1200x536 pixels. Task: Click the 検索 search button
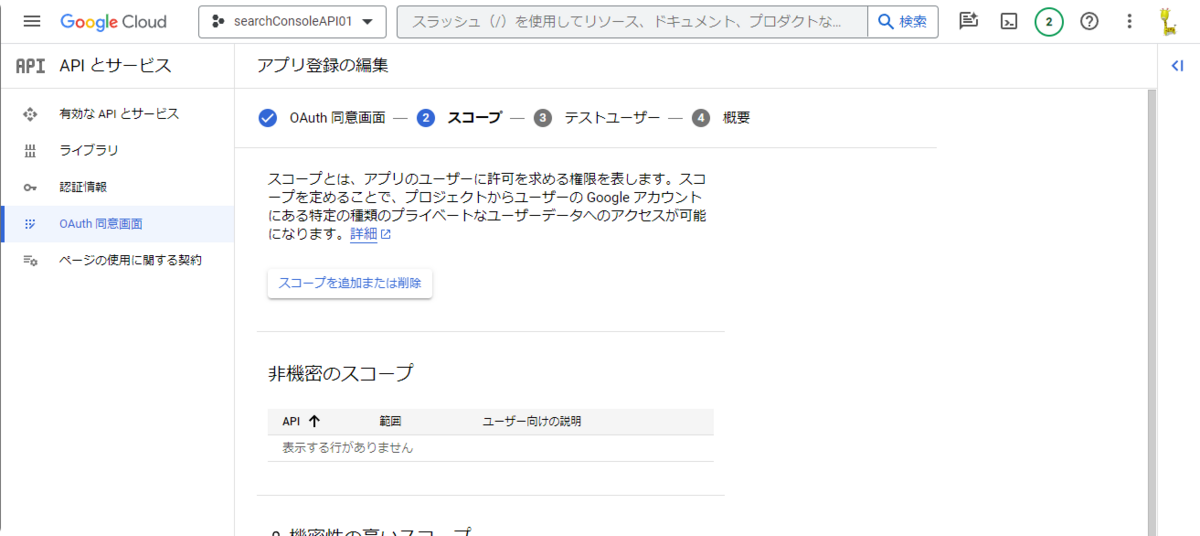pos(903,21)
